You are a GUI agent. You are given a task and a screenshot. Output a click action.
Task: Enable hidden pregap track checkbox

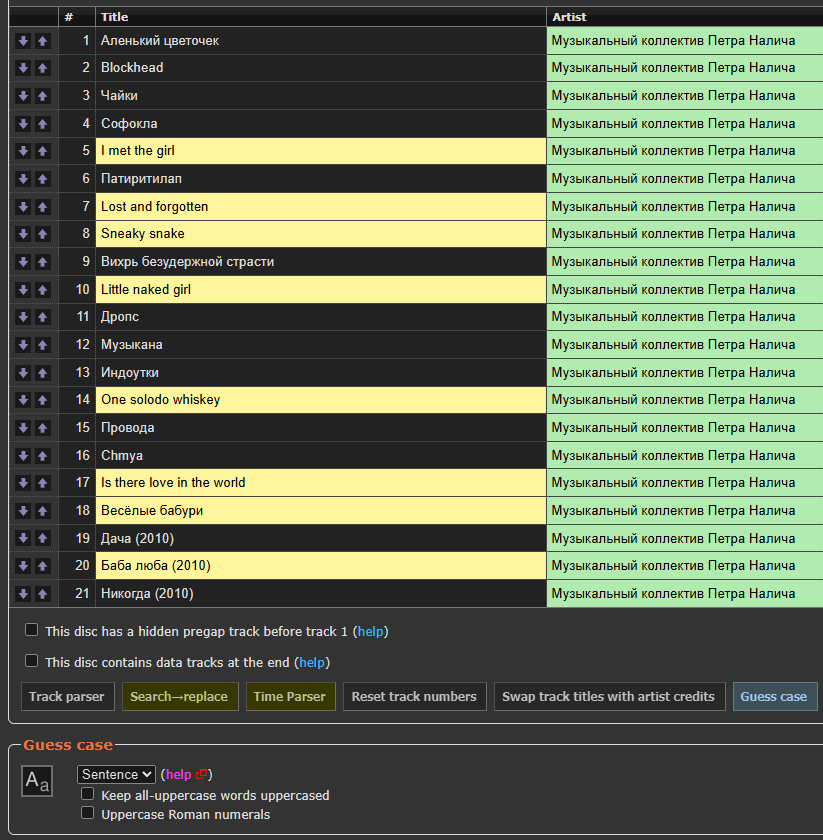32,630
